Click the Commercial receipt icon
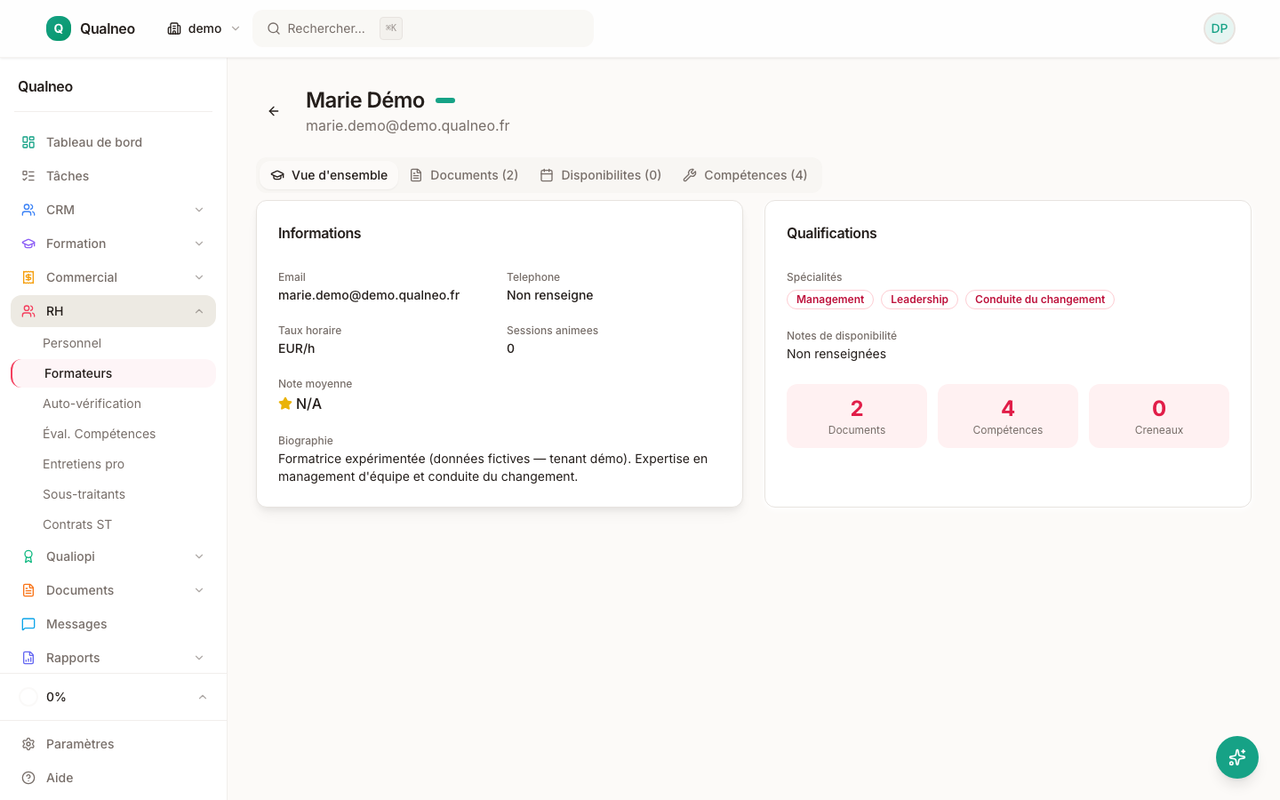This screenshot has width=1280, height=800. 28,277
